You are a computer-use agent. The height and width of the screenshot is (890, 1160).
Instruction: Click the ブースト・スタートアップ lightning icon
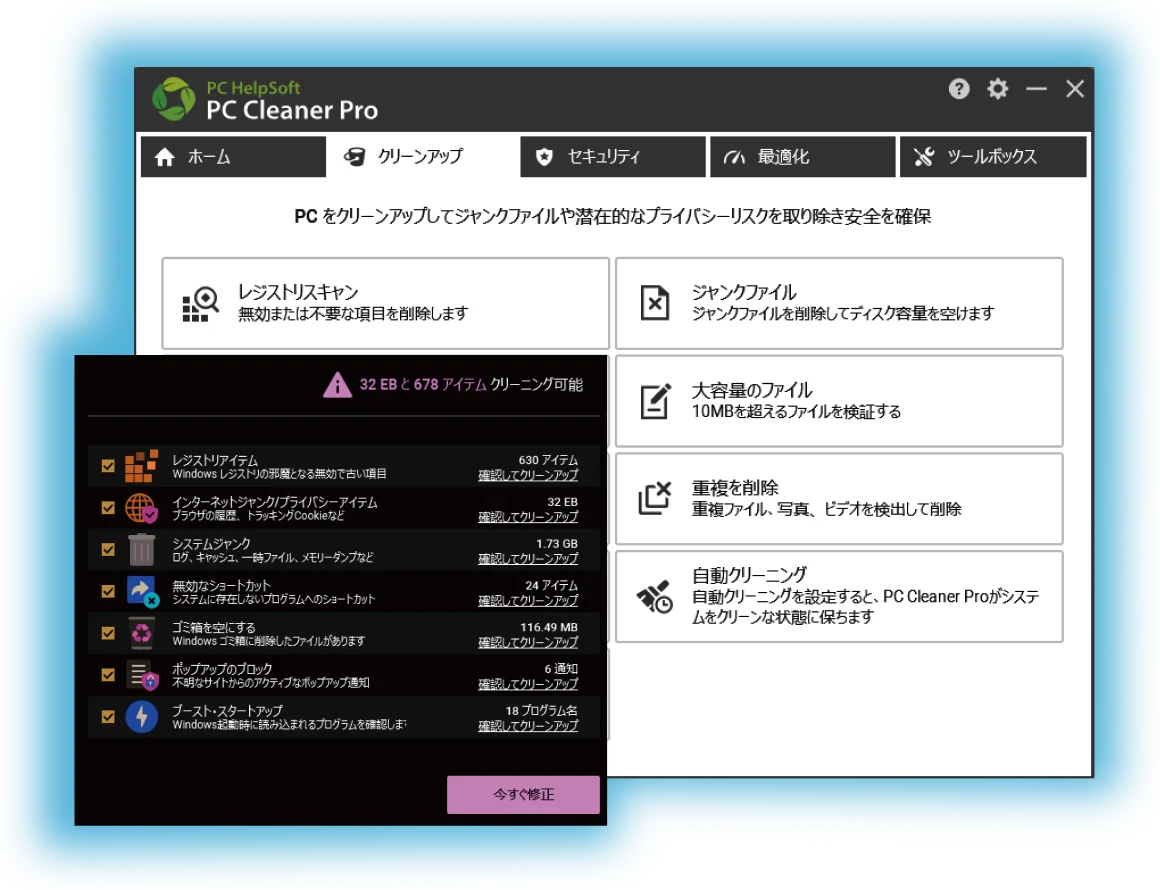click(141, 717)
